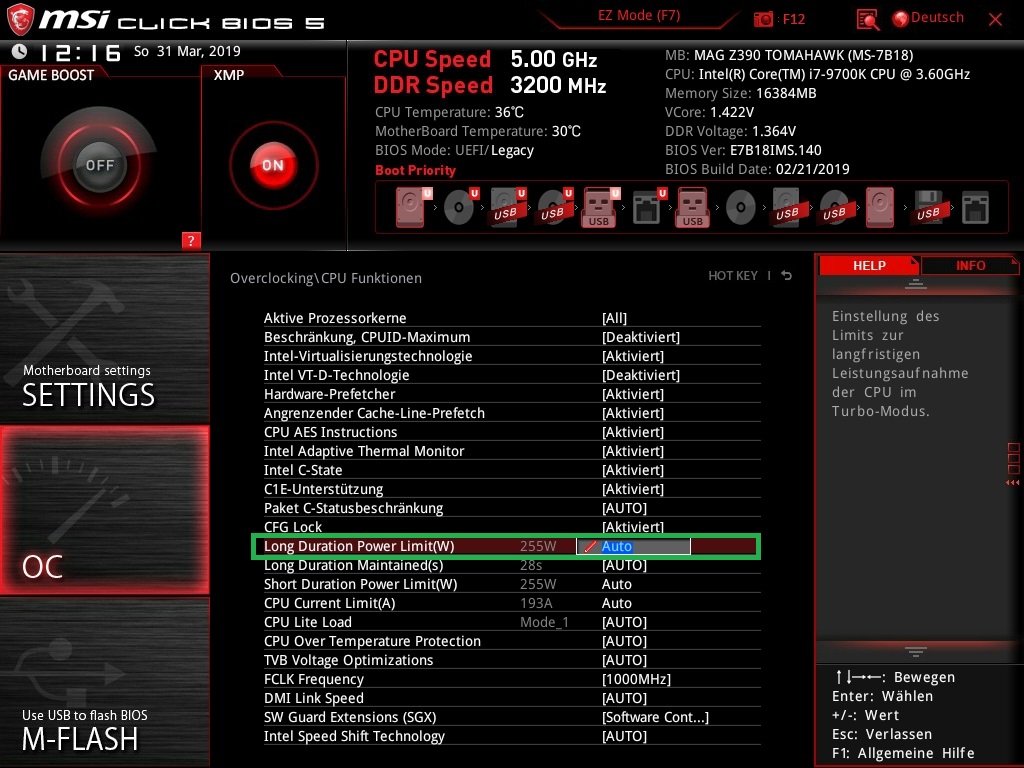Select the U-badged network boot device
This screenshot has height=768, width=1024.
pyautogui.click(x=648, y=207)
